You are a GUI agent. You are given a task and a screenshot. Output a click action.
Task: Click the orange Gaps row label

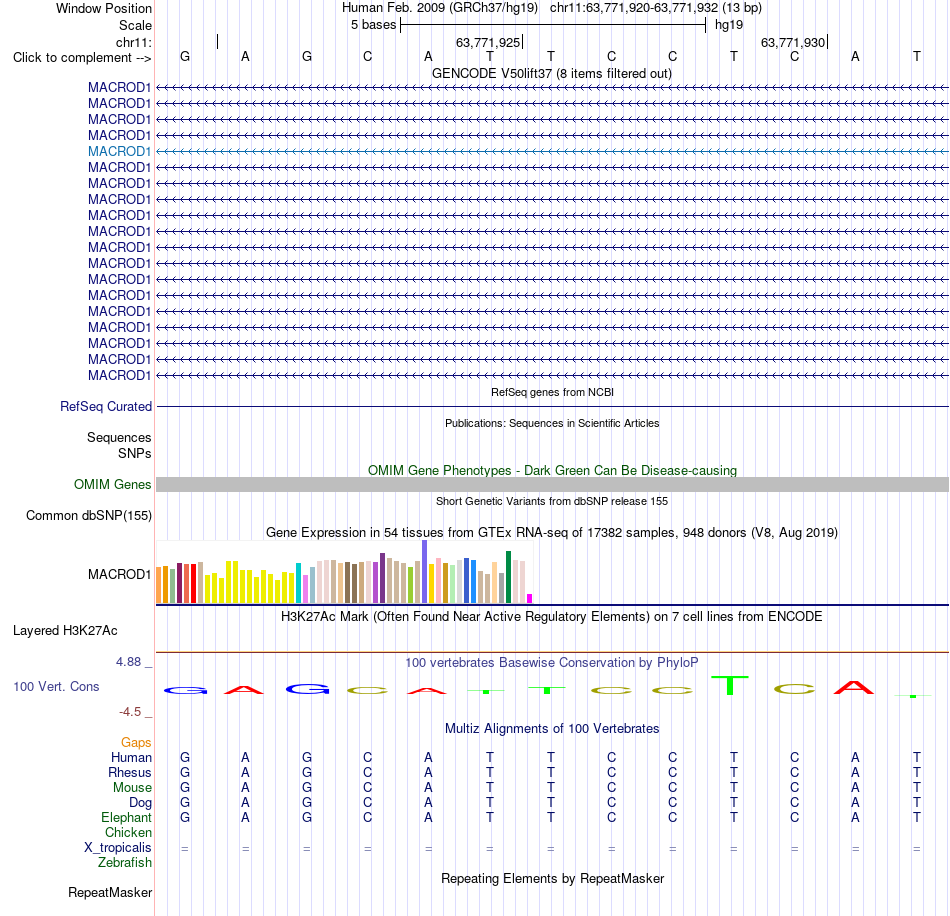tap(136, 743)
